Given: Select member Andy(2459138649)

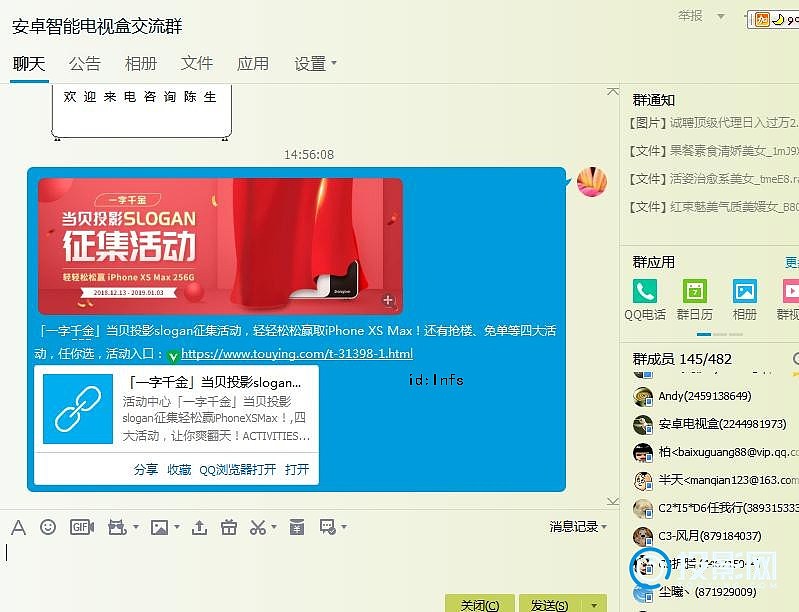Looking at the screenshot, I should 705,396.
